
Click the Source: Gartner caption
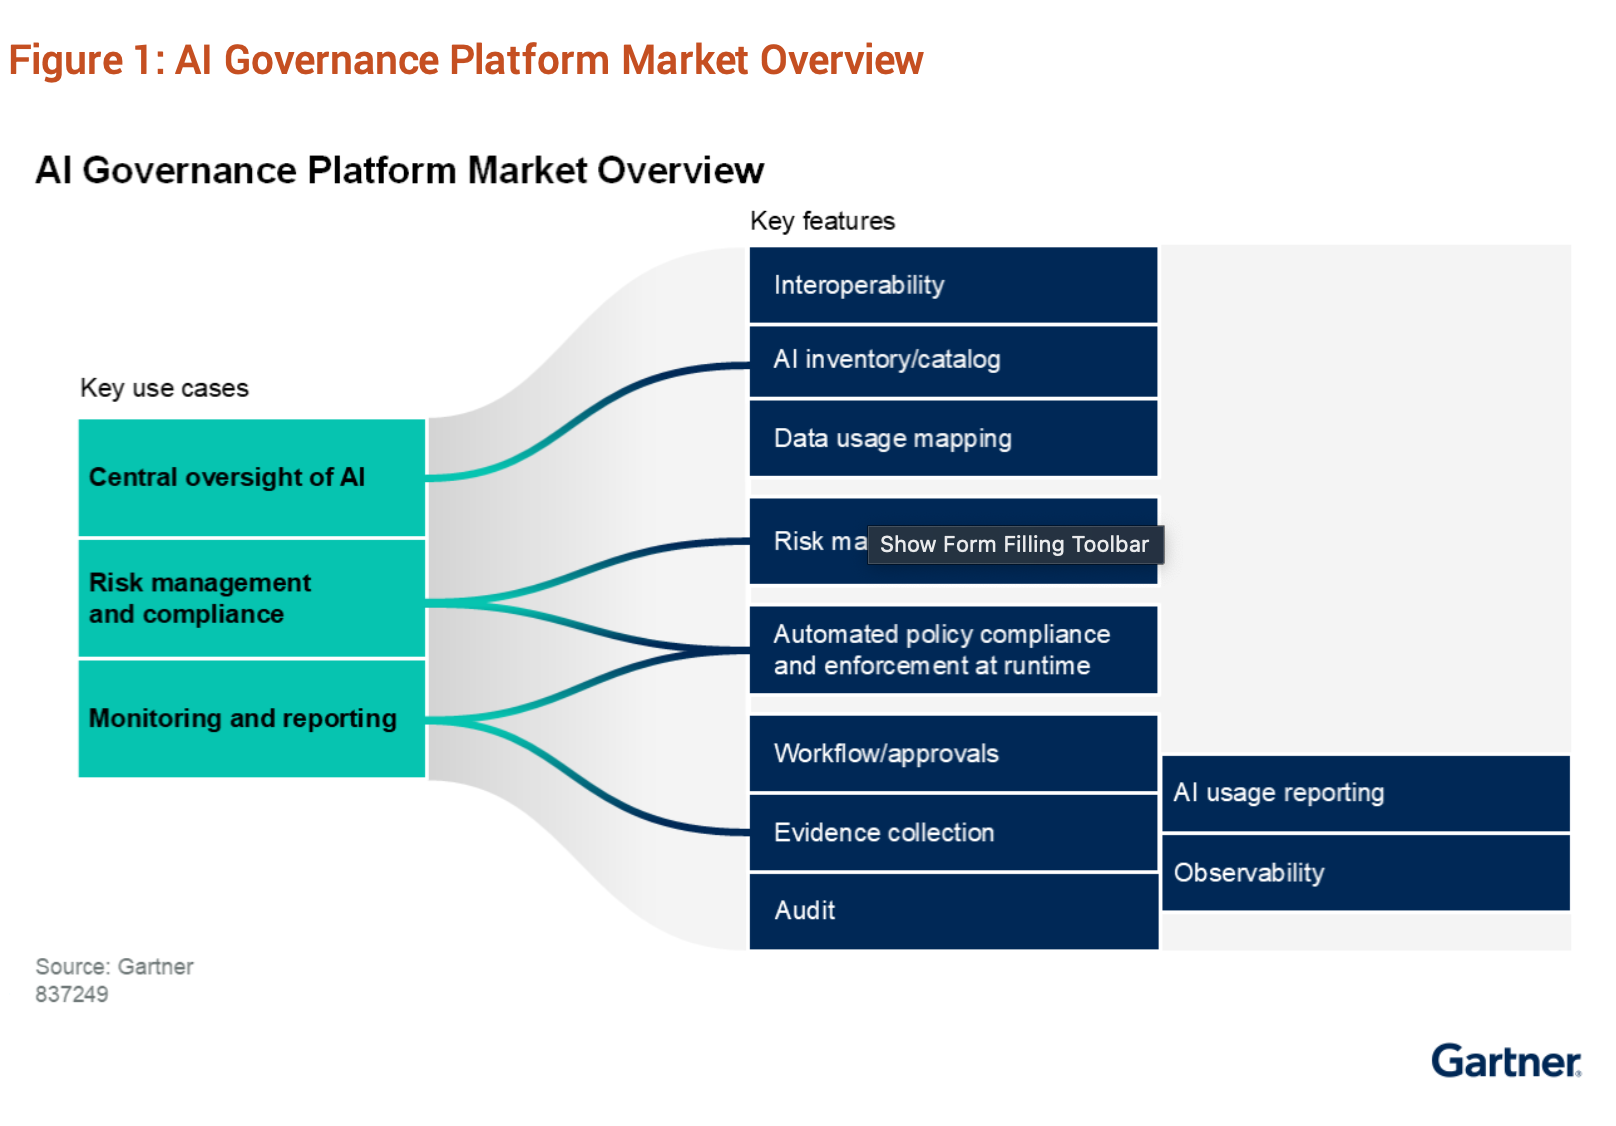(114, 967)
